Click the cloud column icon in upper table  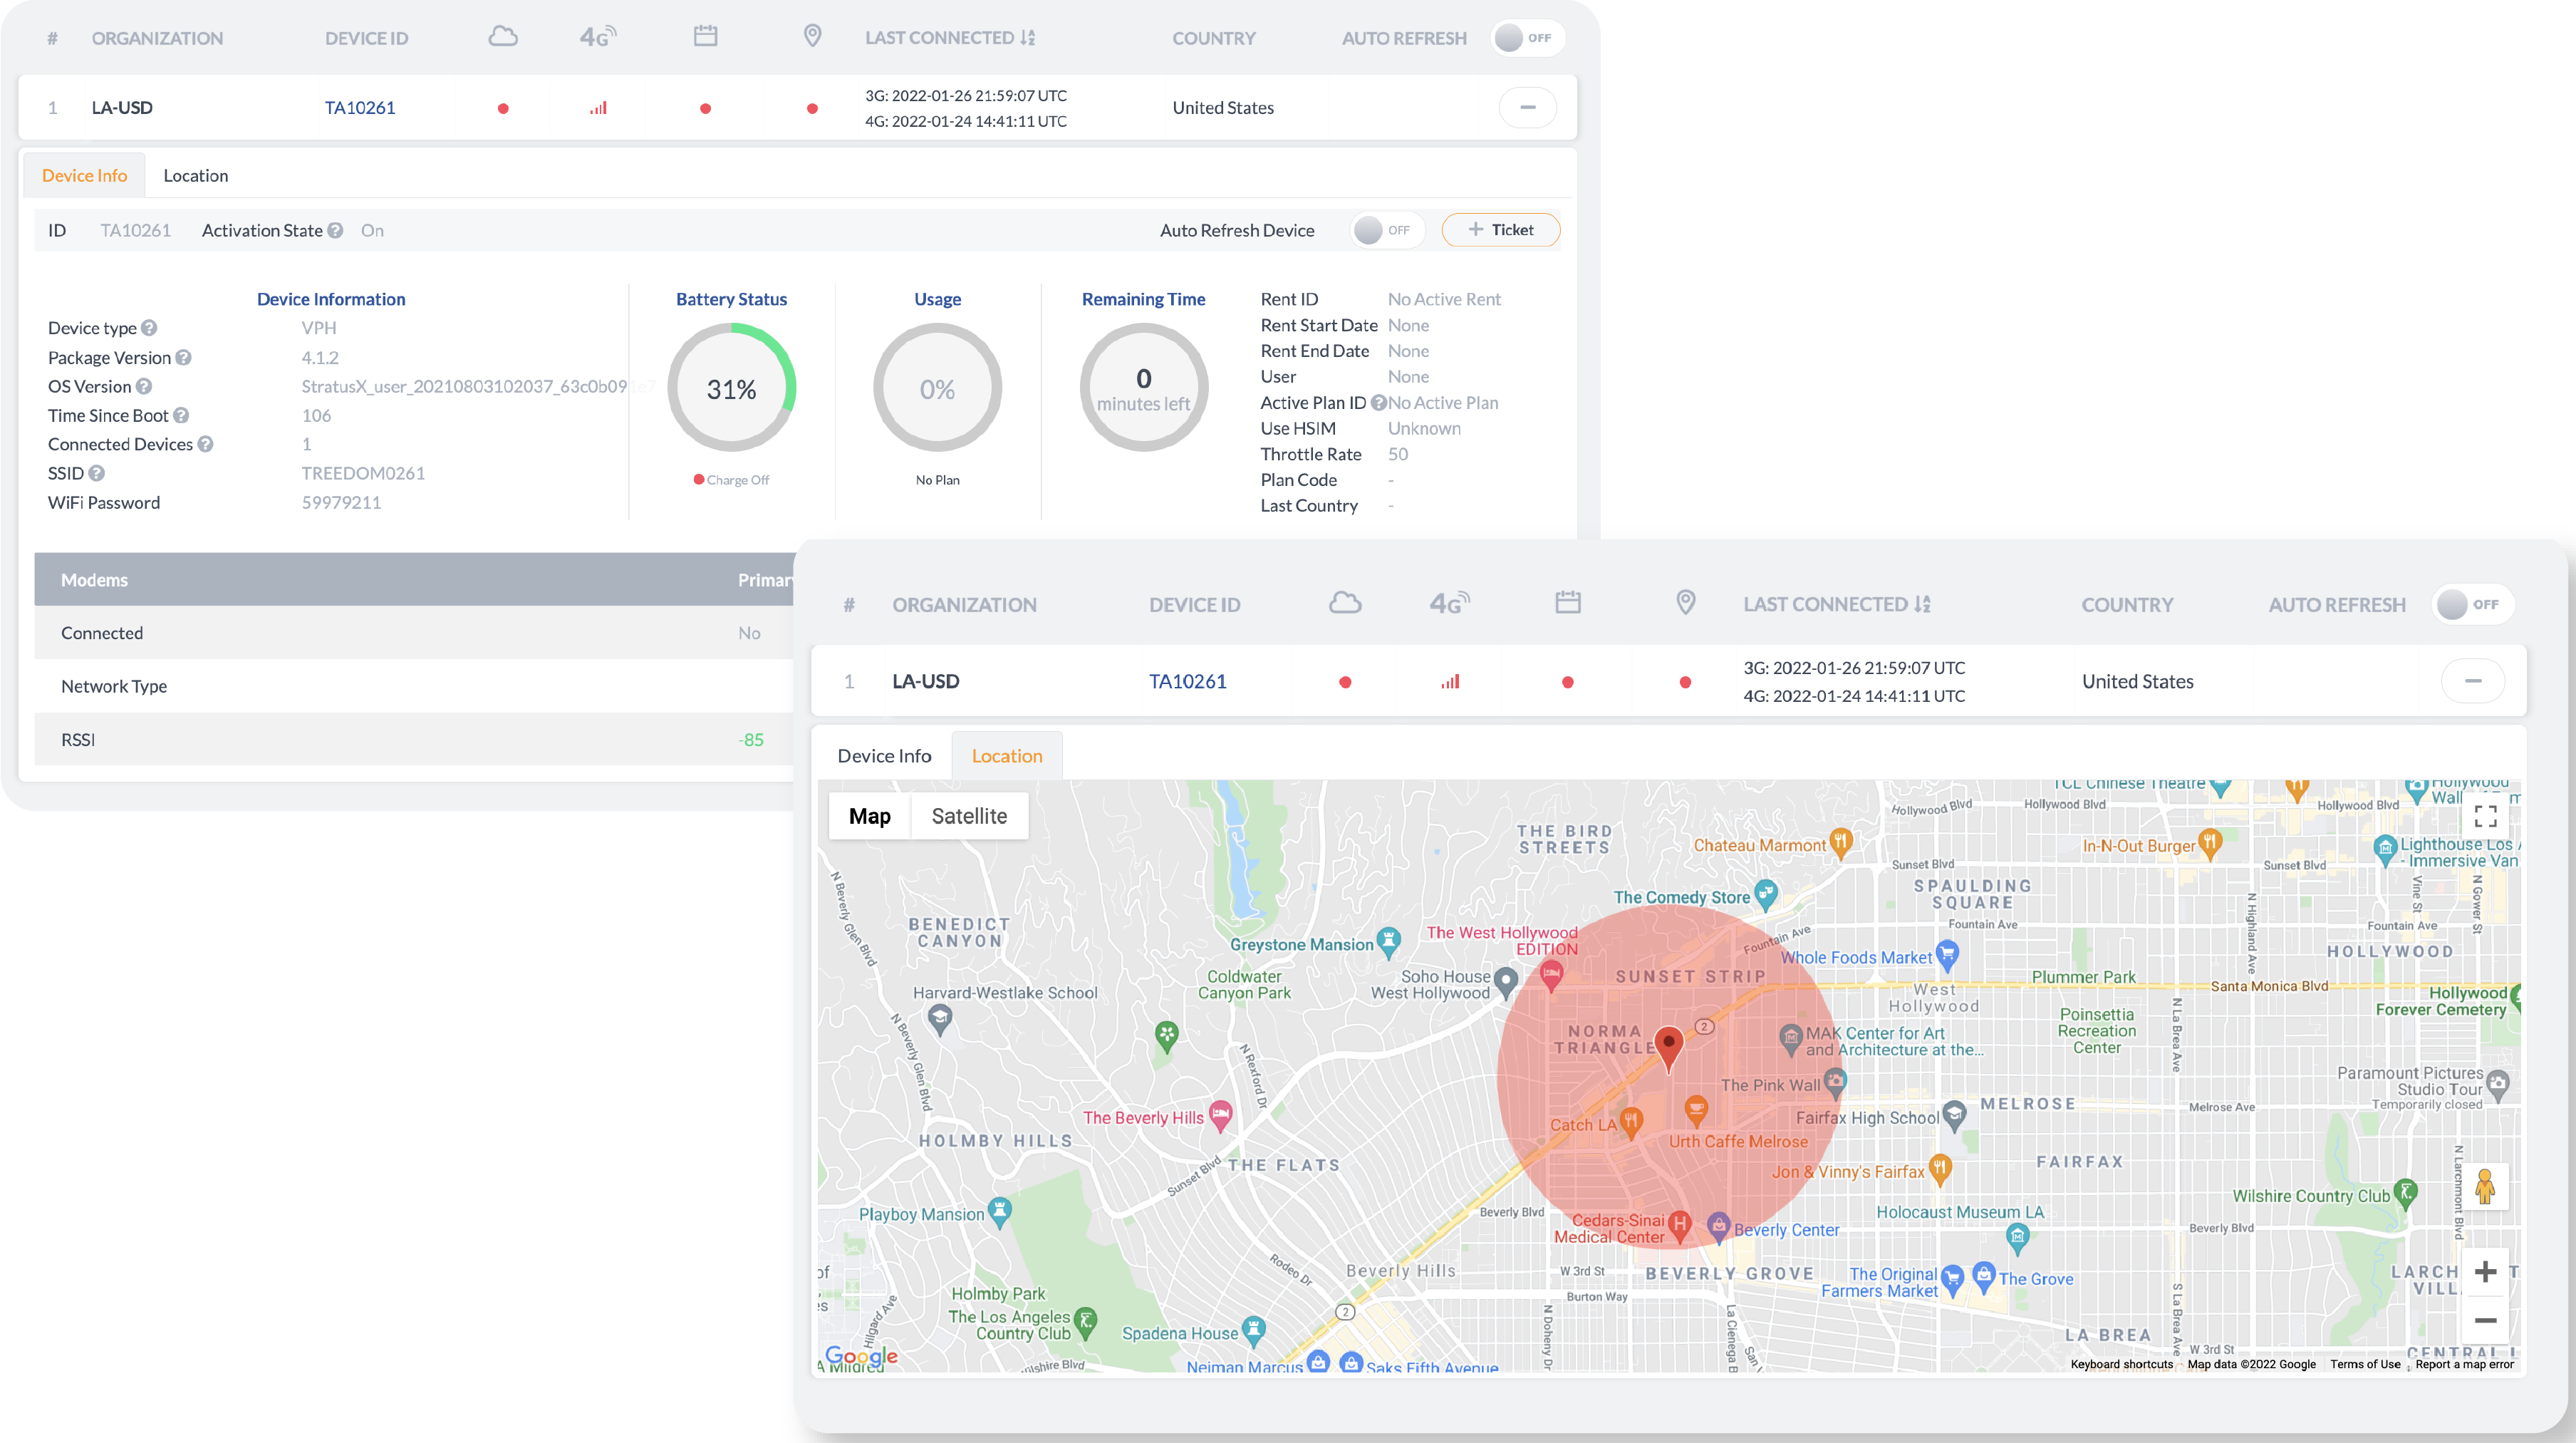tap(503, 37)
